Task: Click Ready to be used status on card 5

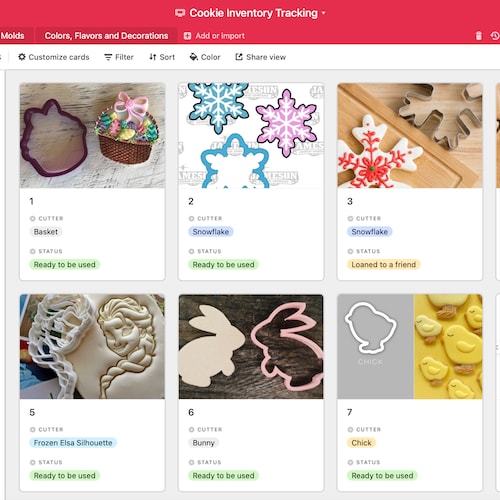Action: pos(64,476)
